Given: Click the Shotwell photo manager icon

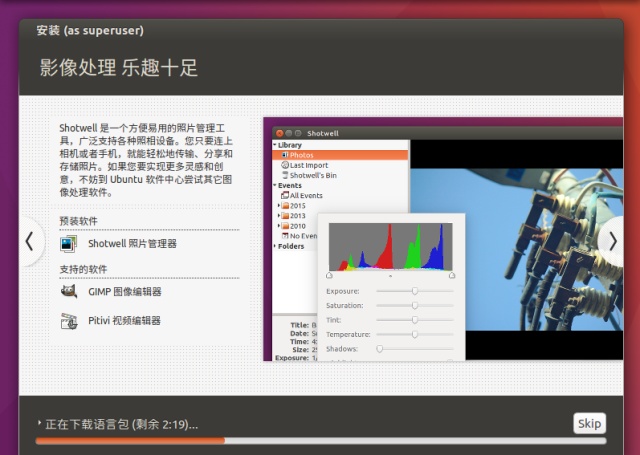Looking at the screenshot, I should 68,244.
